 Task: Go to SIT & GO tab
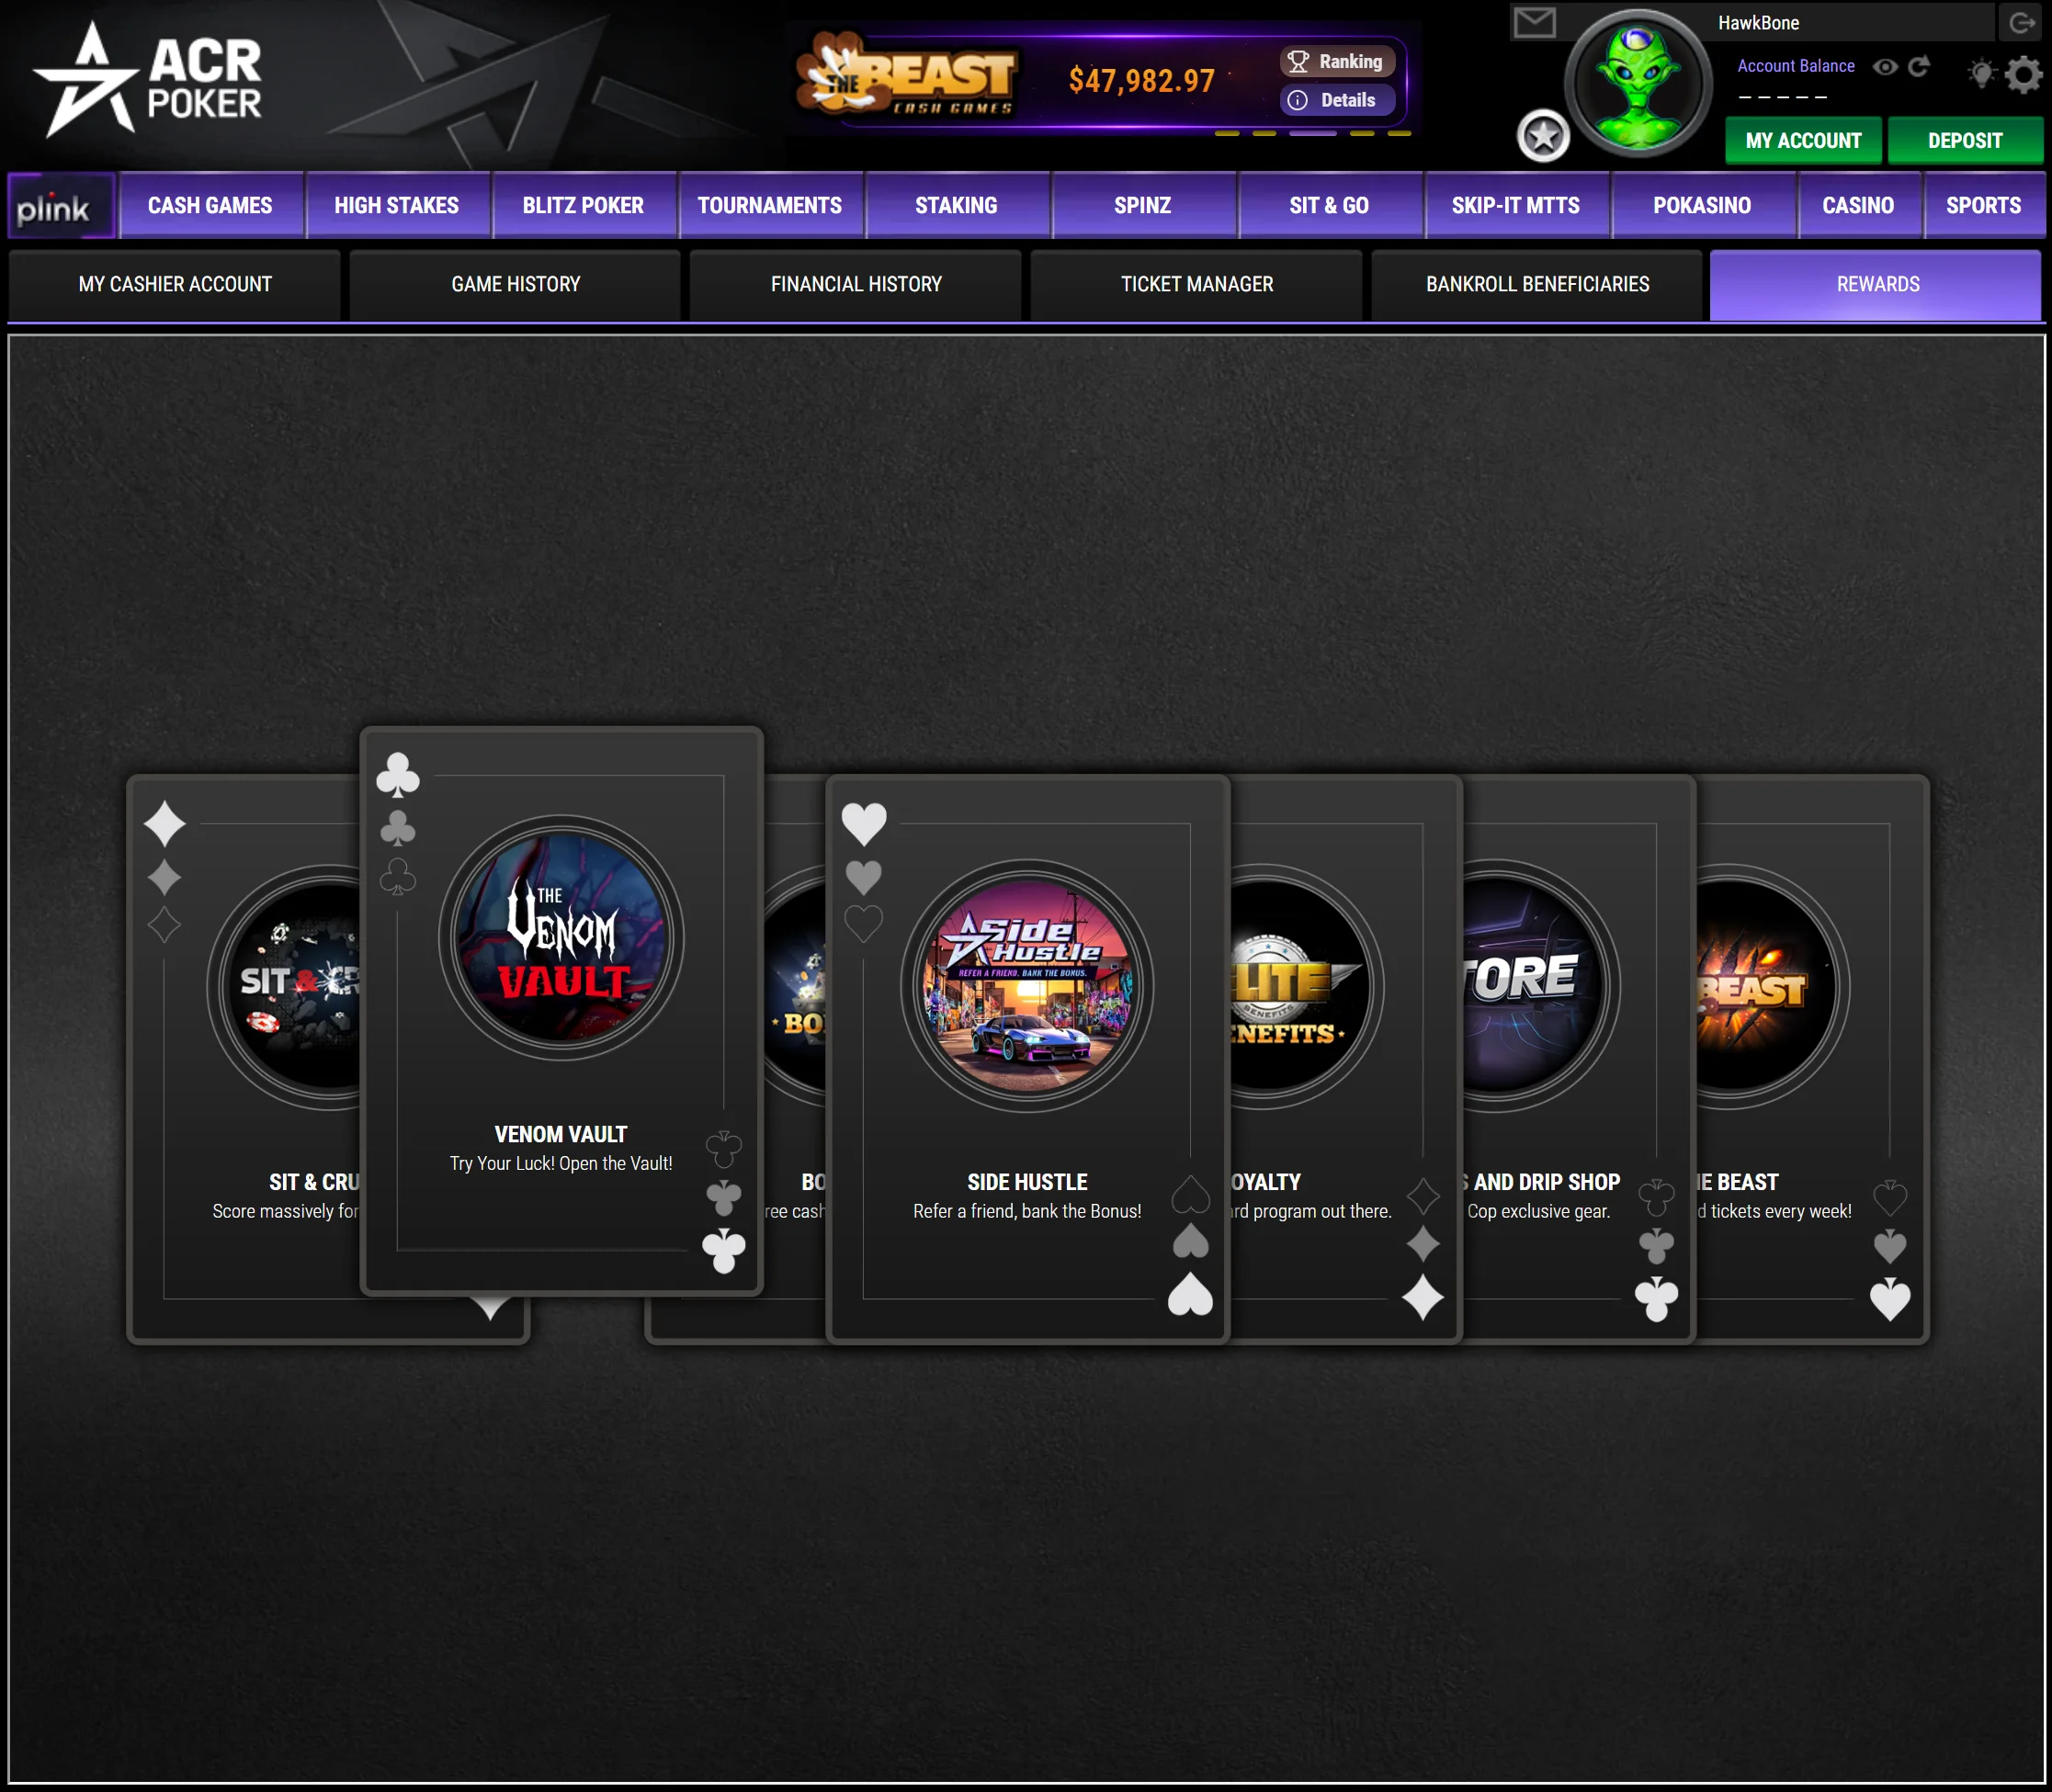pyautogui.click(x=1330, y=206)
